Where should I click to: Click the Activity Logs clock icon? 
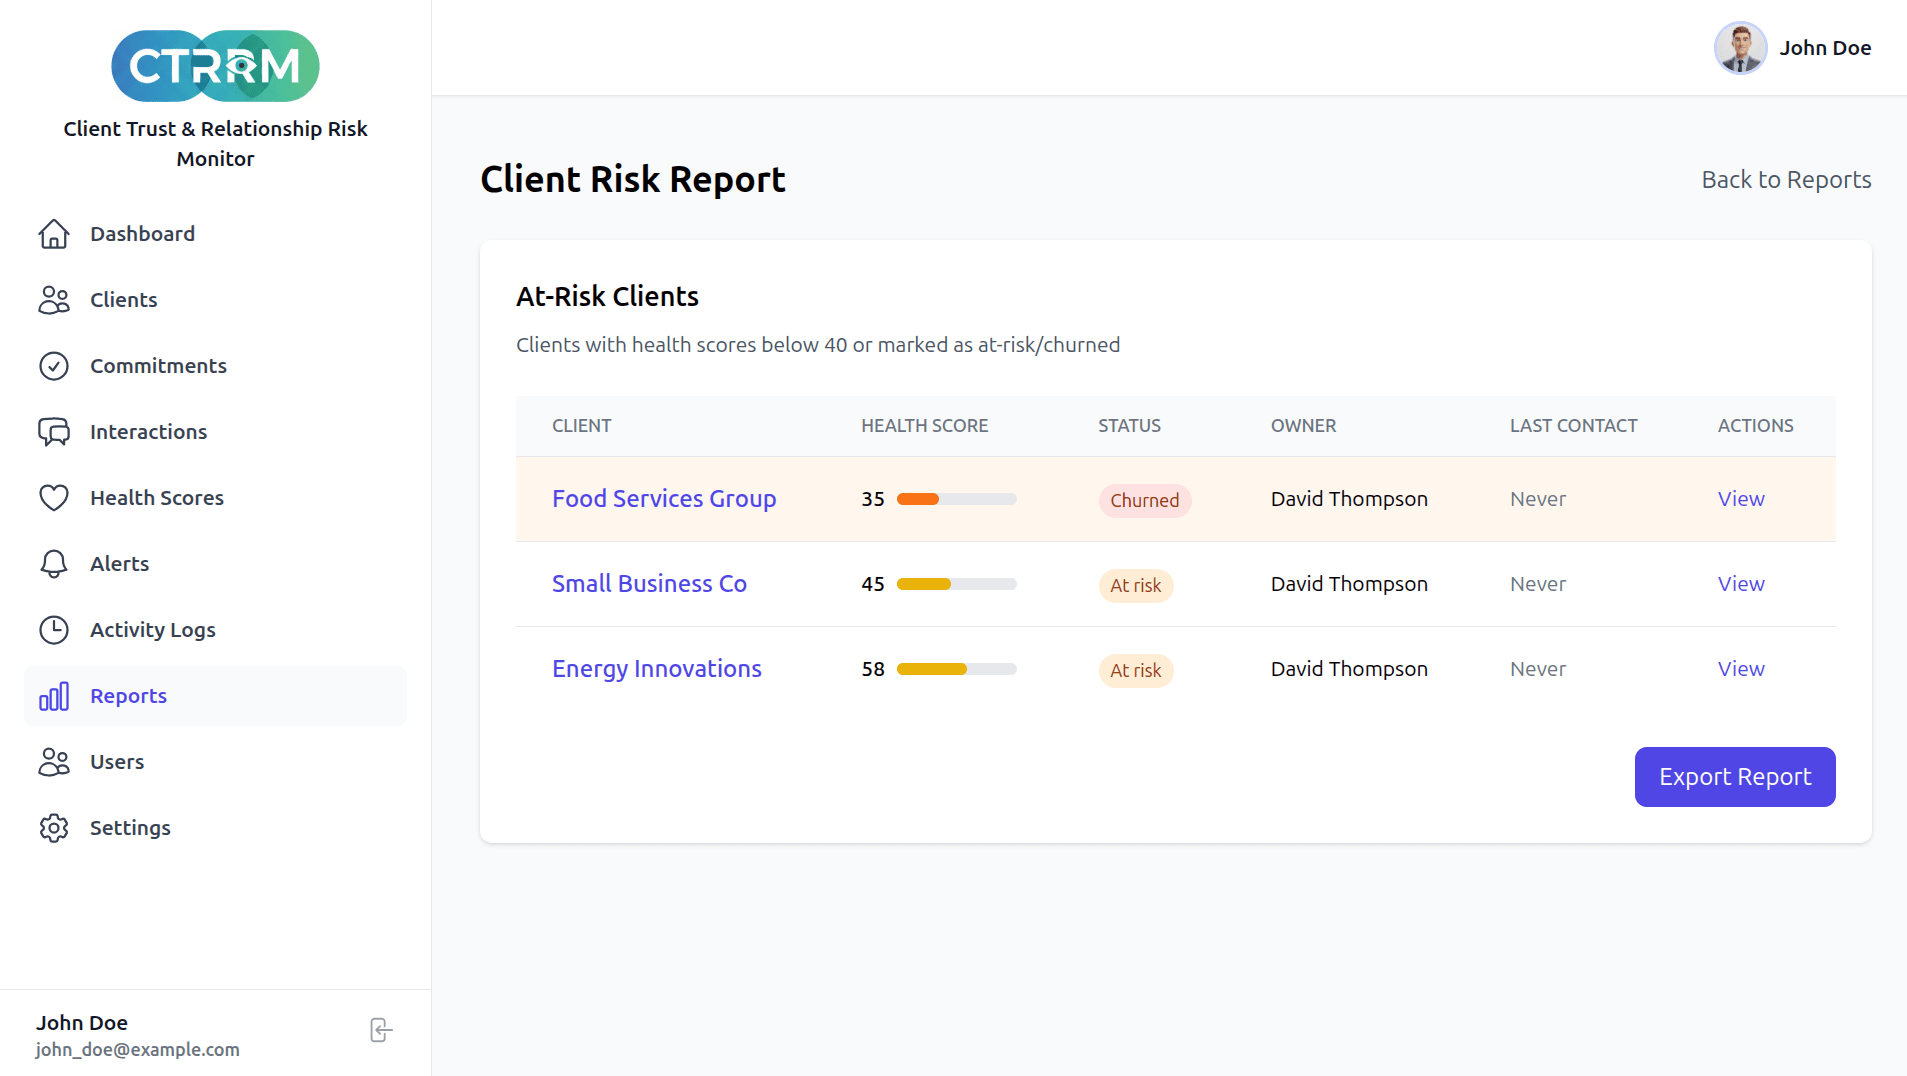coord(54,630)
